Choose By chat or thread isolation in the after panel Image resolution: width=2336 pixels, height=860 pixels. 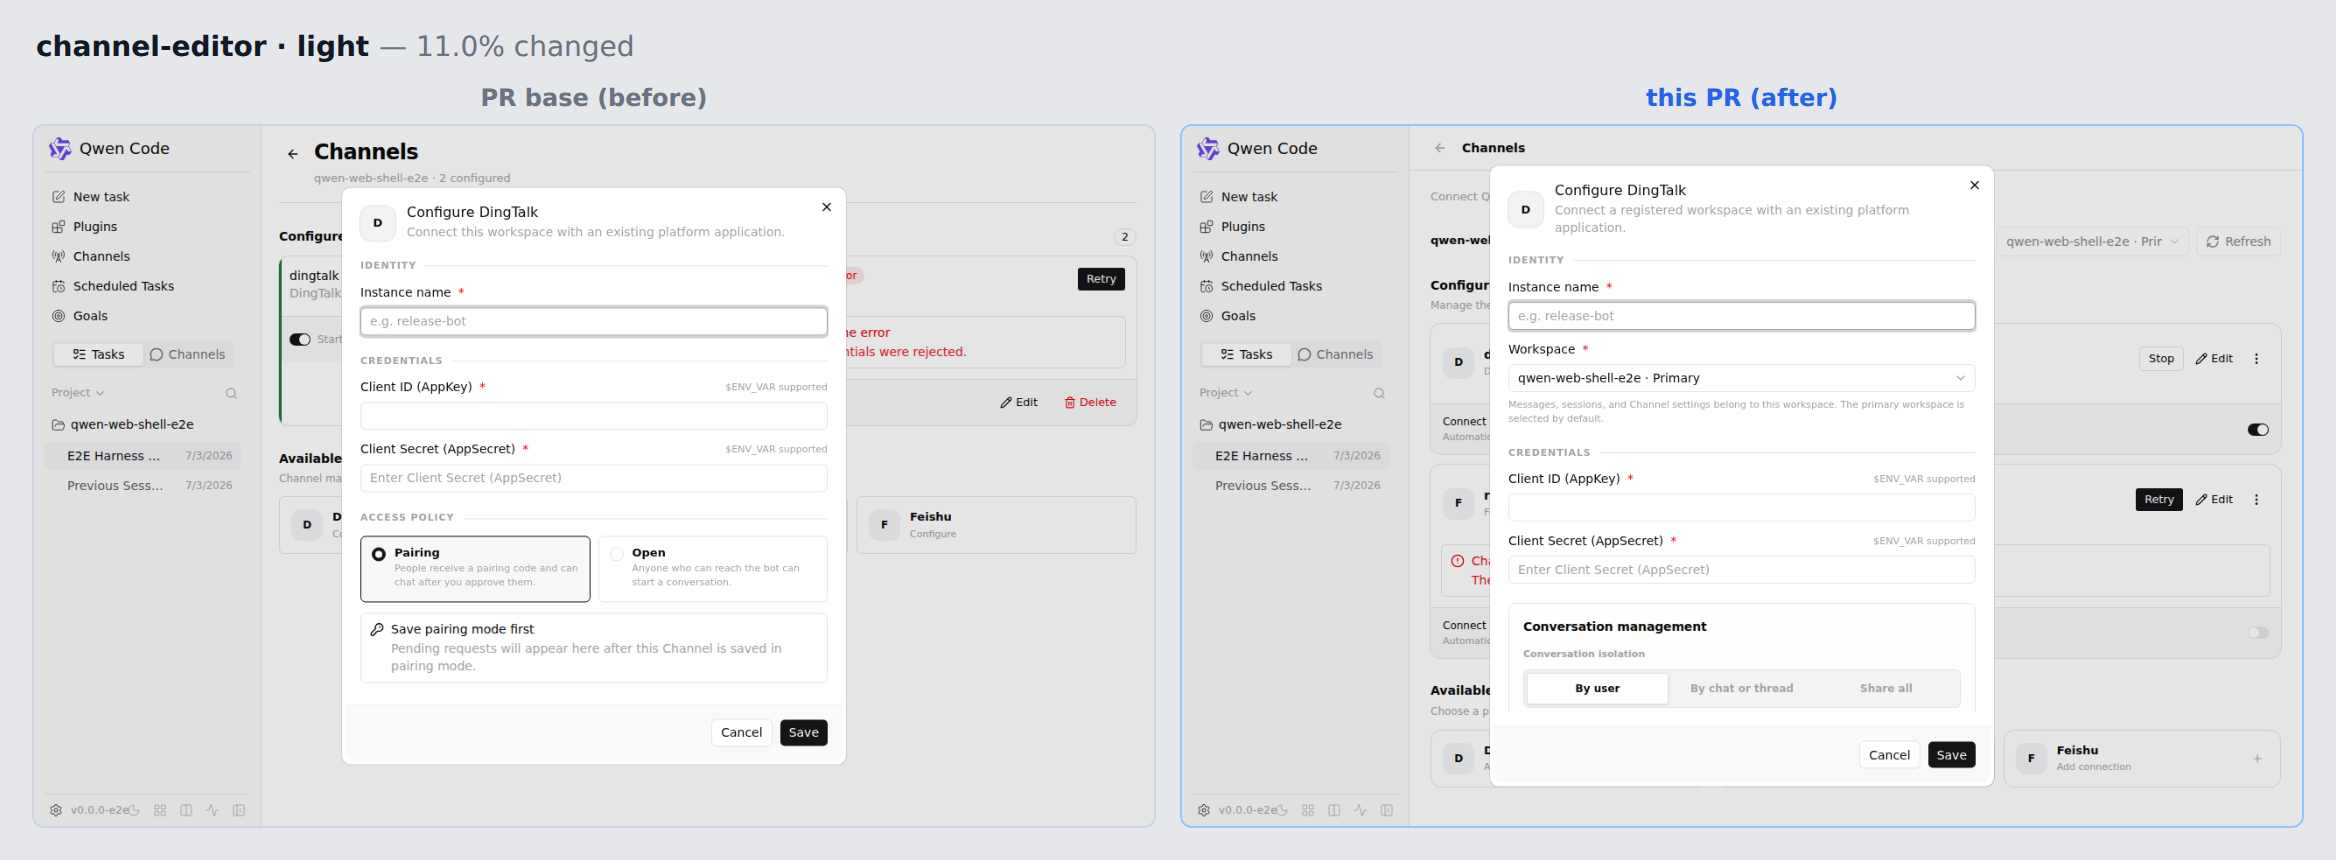click(1742, 689)
